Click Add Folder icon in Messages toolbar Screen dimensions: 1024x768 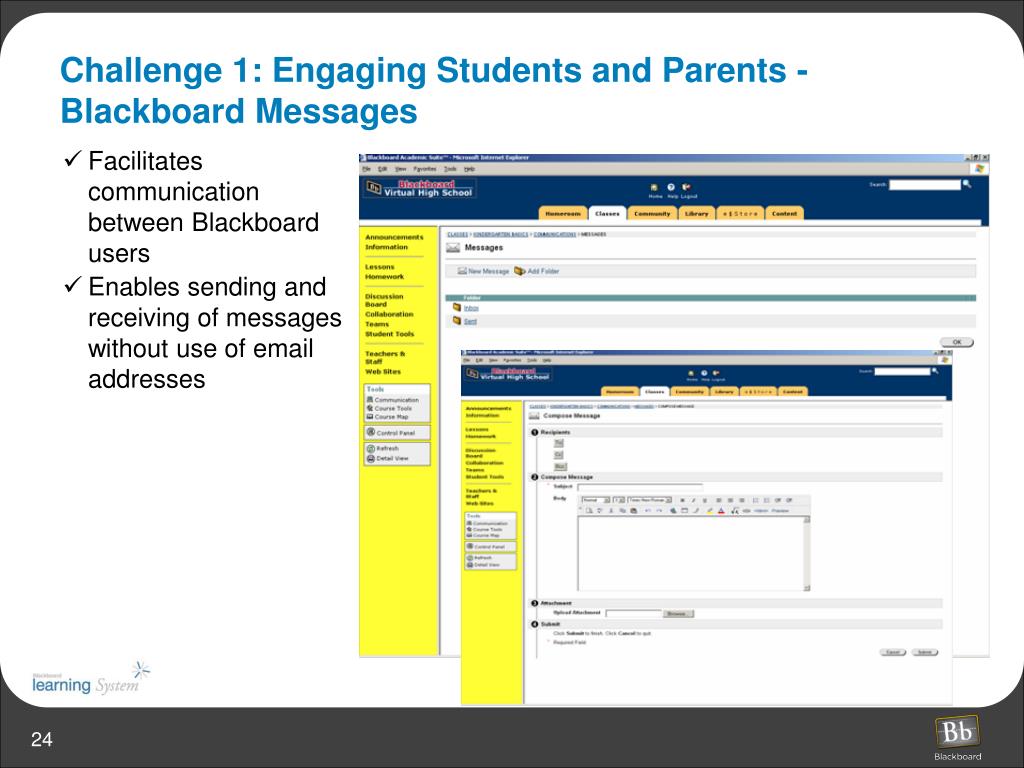pyautogui.click(x=520, y=271)
